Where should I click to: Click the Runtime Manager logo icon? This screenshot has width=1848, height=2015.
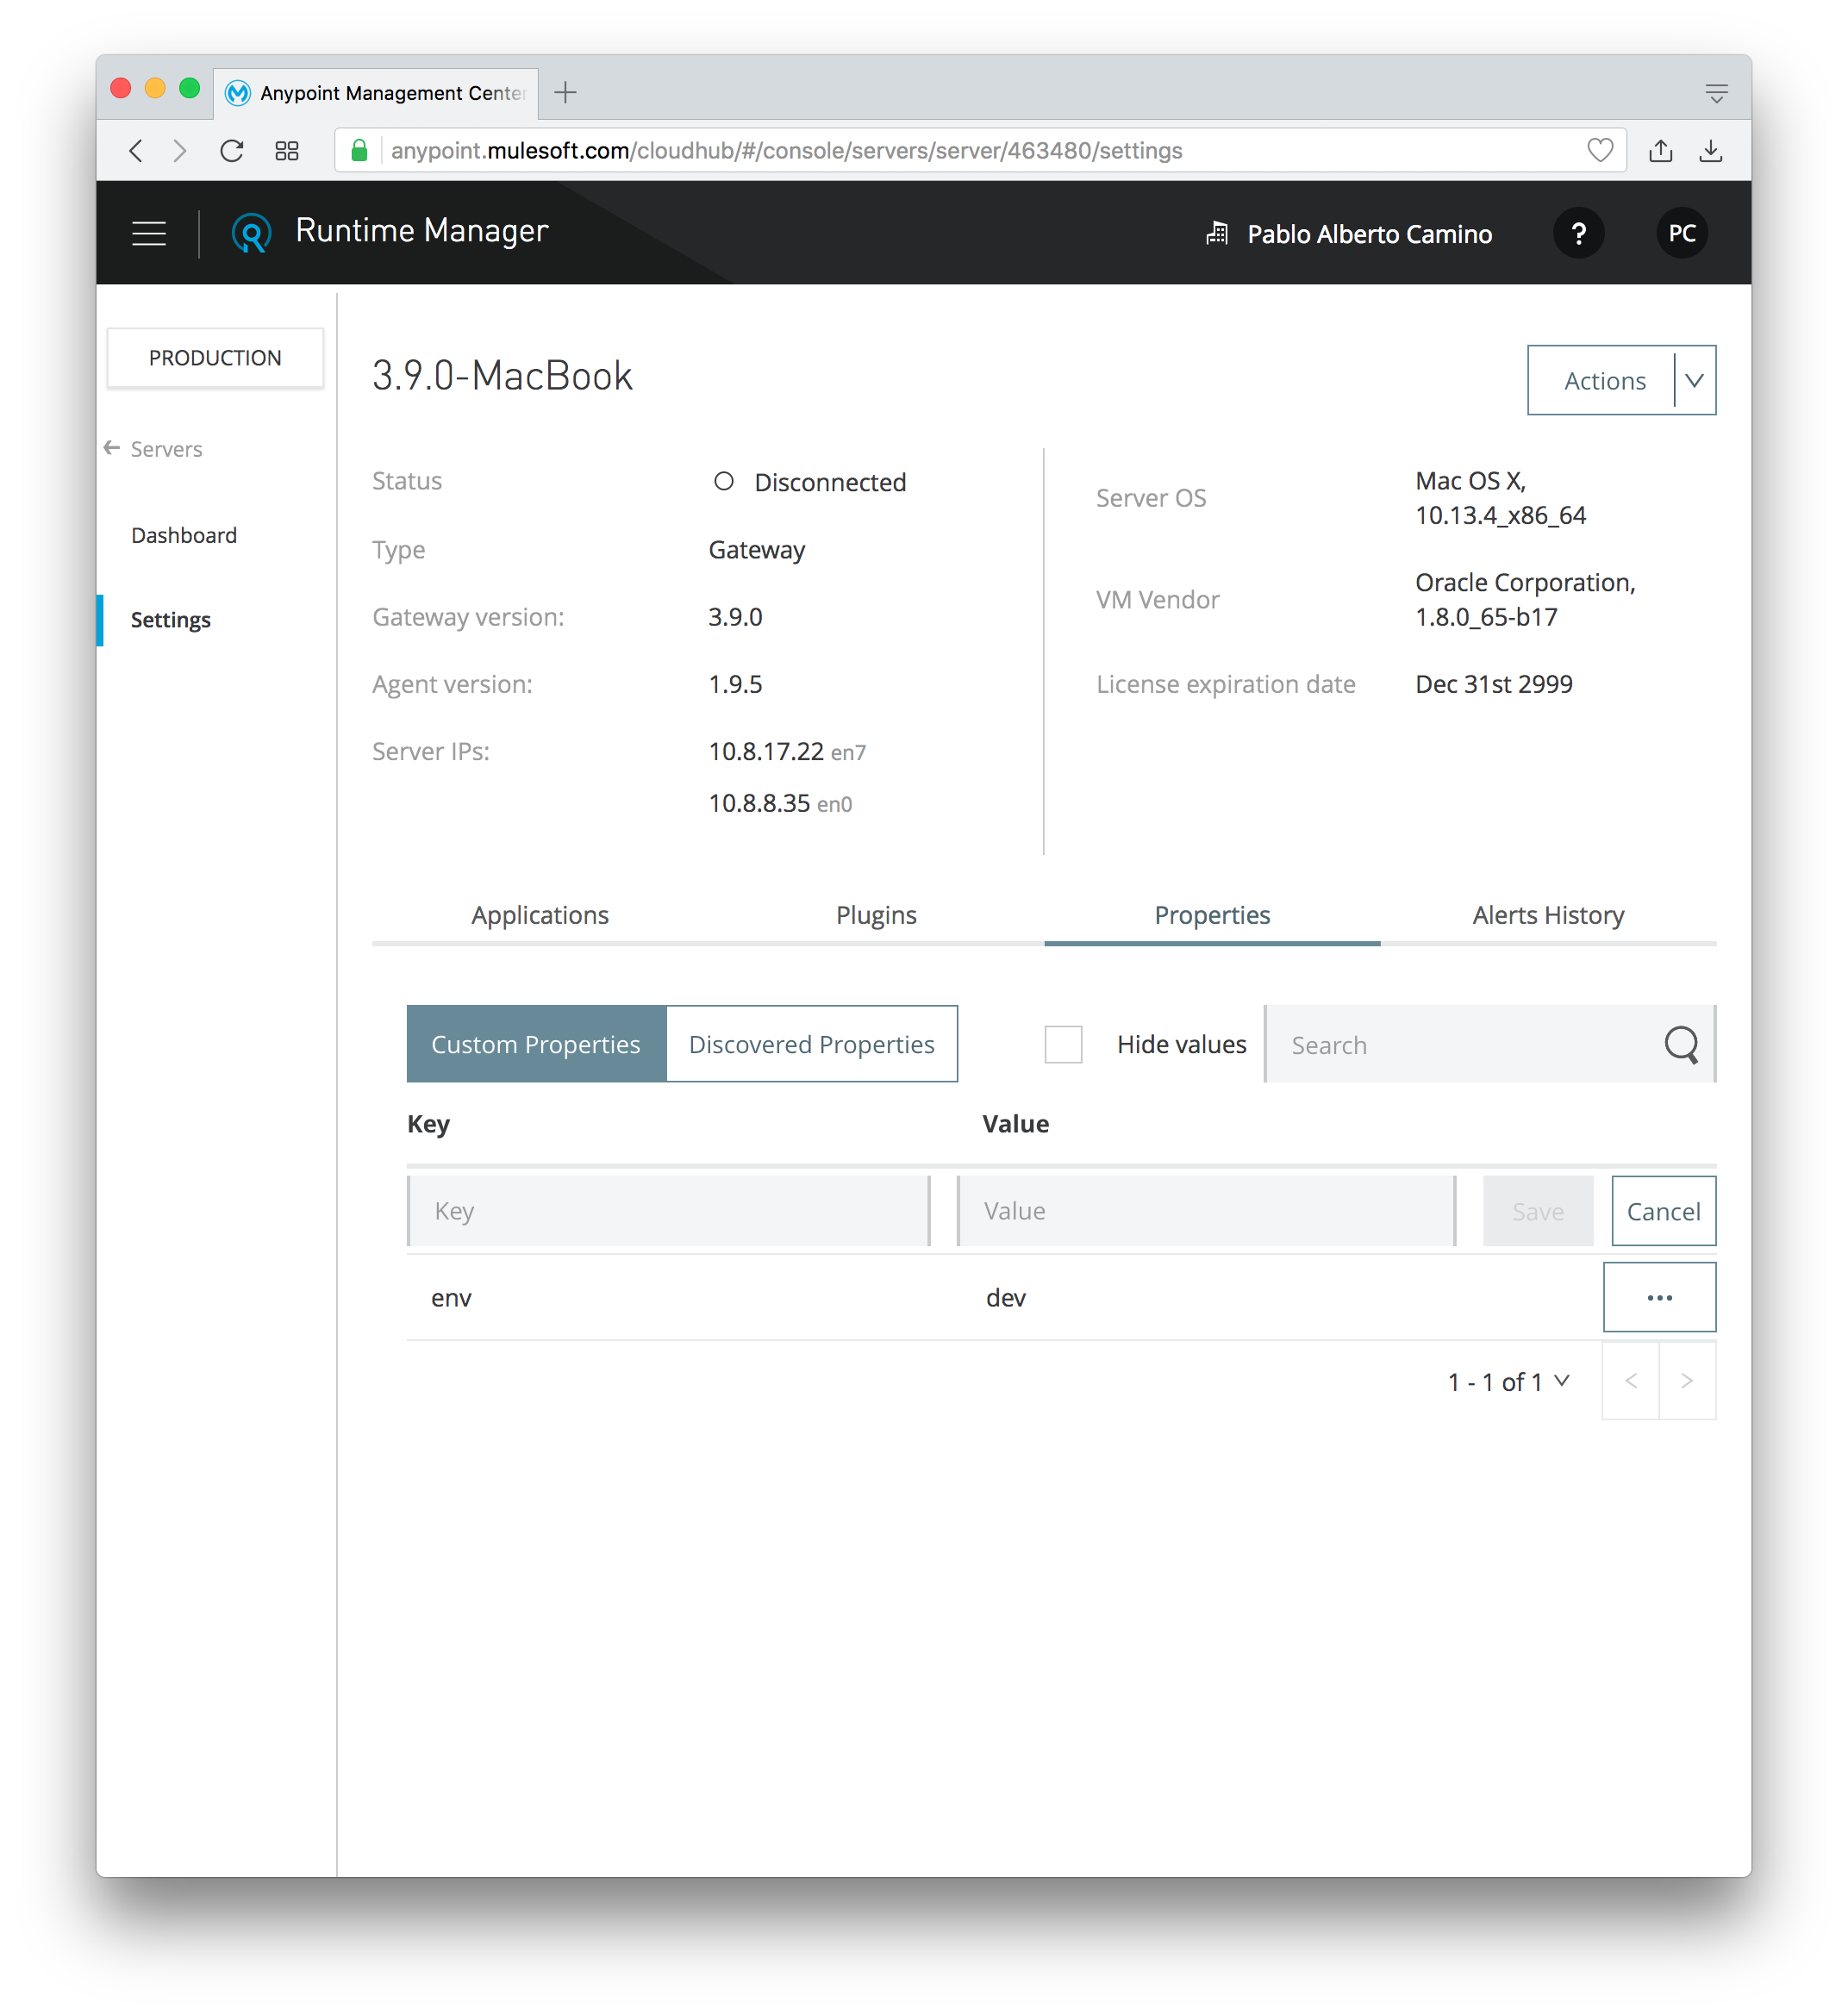pyautogui.click(x=251, y=233)
